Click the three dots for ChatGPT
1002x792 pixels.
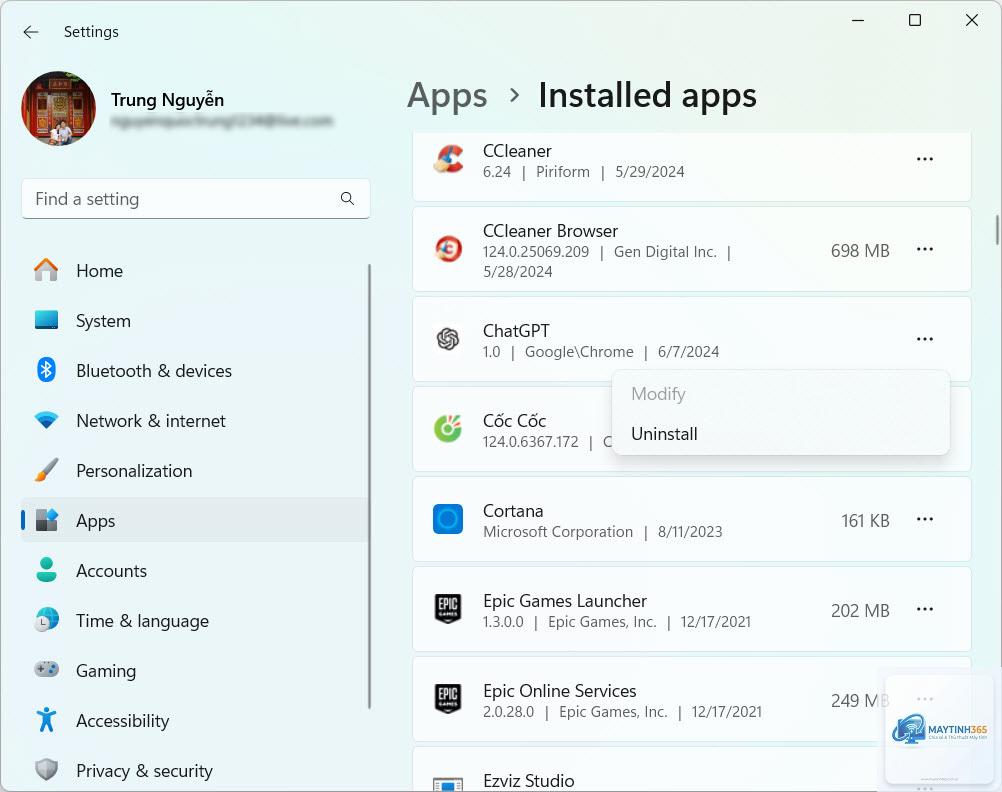925,339
